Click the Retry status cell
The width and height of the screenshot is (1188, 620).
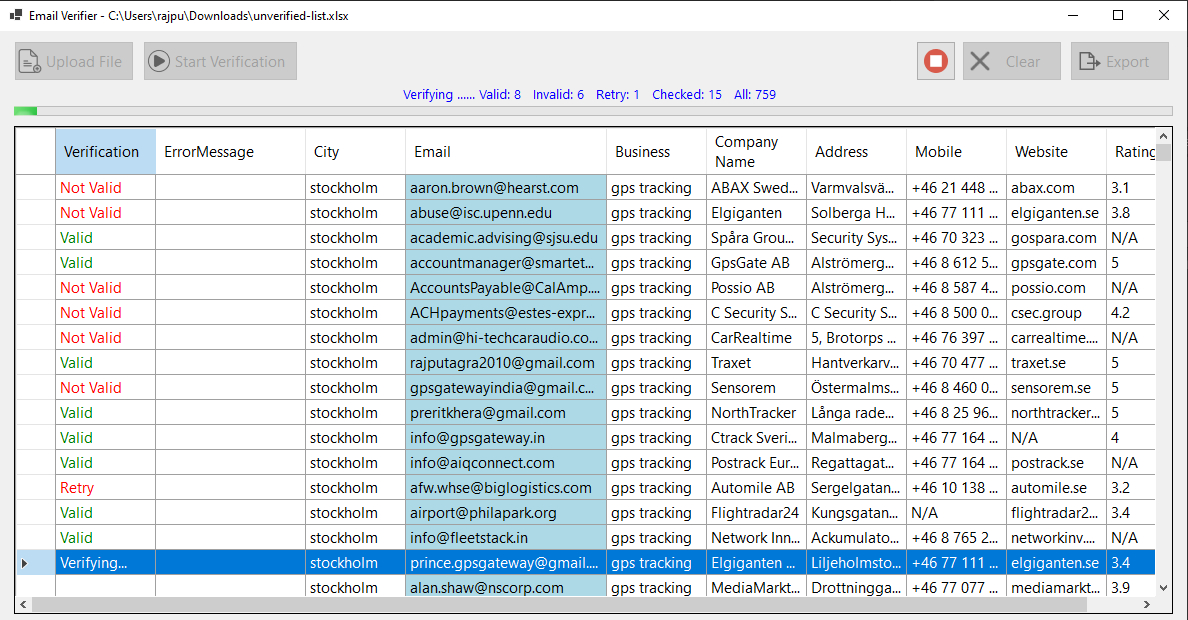(x=105, y=488)
